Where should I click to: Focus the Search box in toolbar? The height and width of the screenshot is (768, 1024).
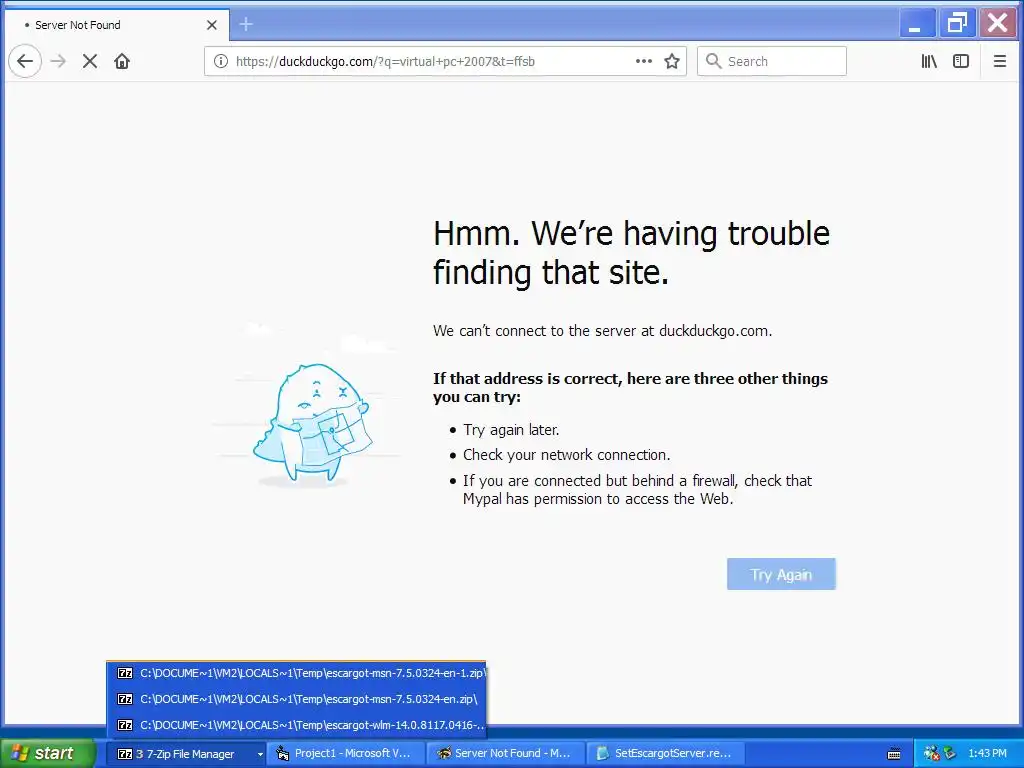pyautogui.click(x=771, y=61)
